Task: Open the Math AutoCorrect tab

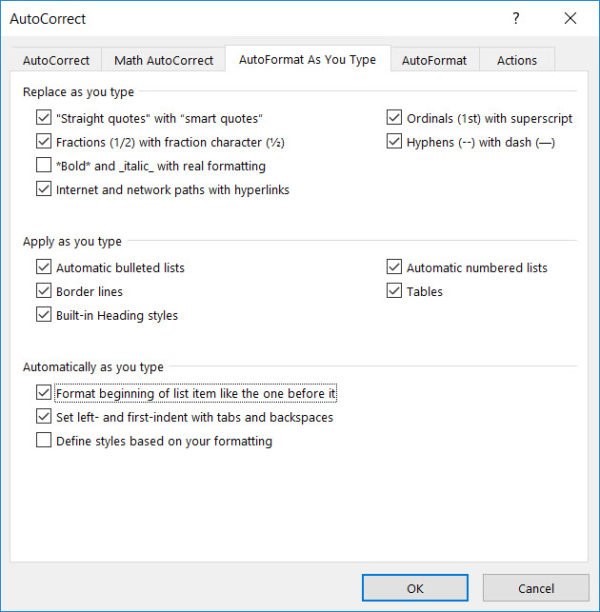Action: click(x=164, y=60)
